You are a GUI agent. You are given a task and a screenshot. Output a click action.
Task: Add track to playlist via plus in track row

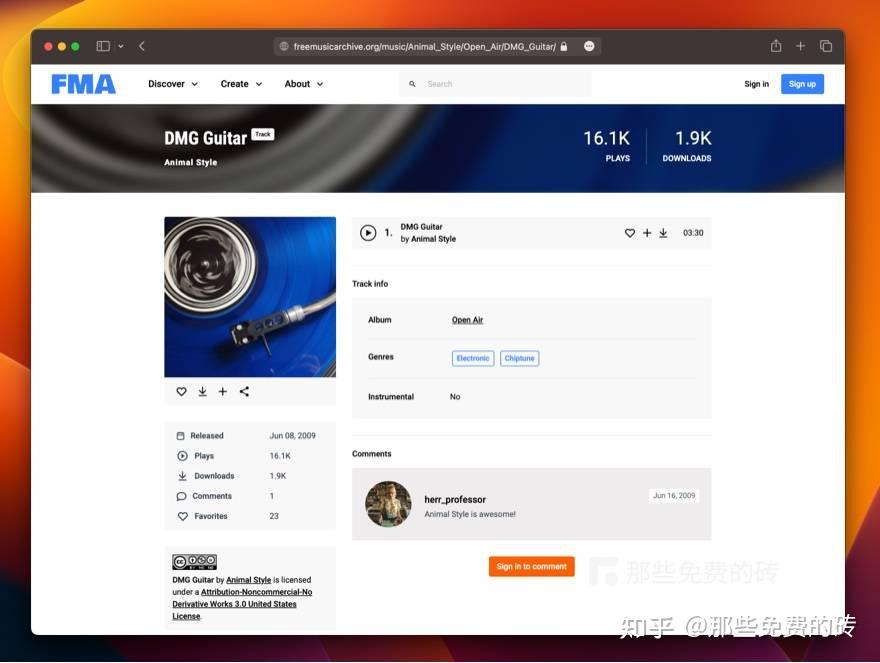tap(647, 232)
